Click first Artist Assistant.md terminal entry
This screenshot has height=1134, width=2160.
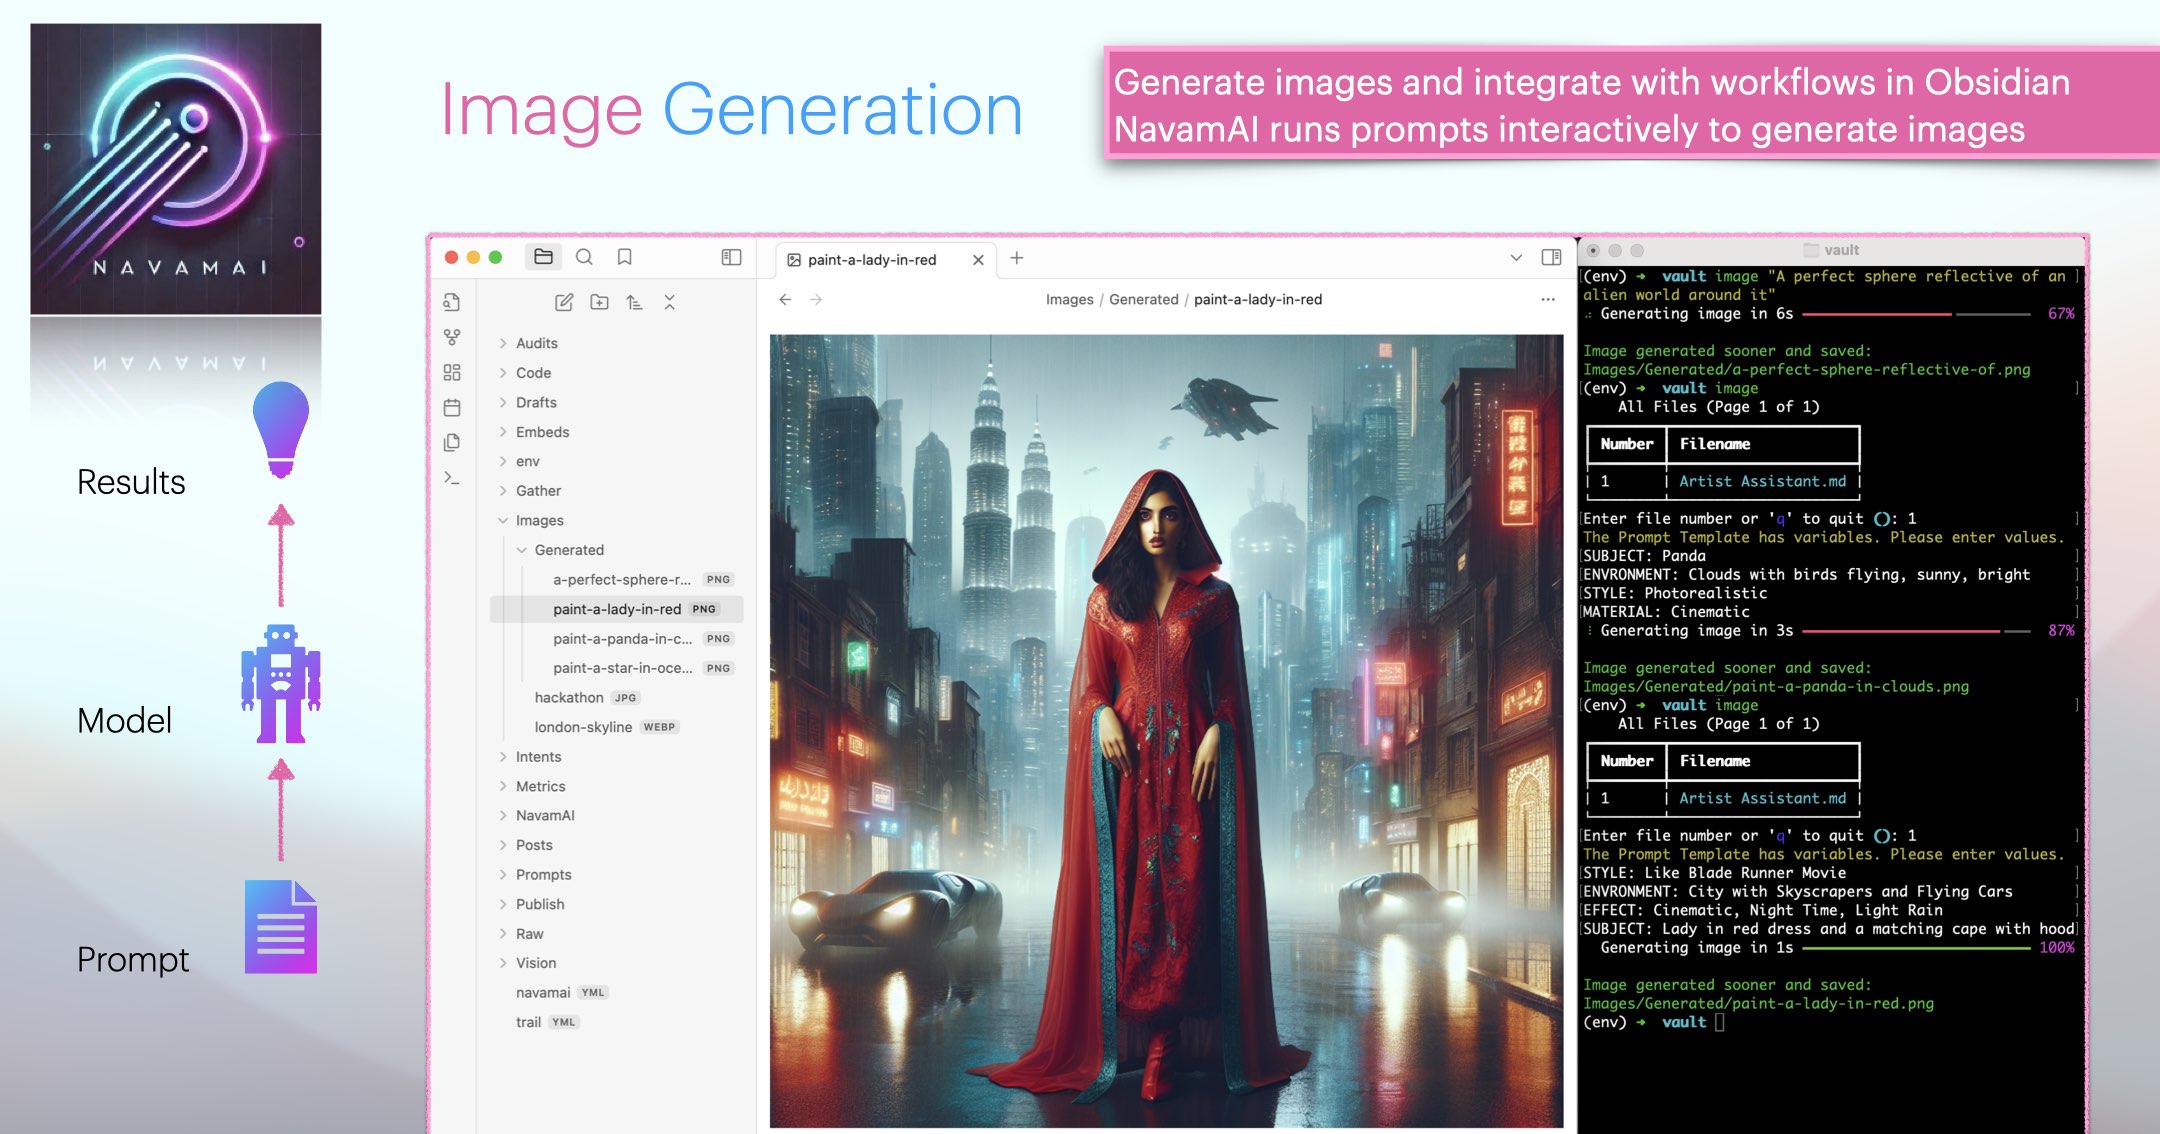point(1762,481)
